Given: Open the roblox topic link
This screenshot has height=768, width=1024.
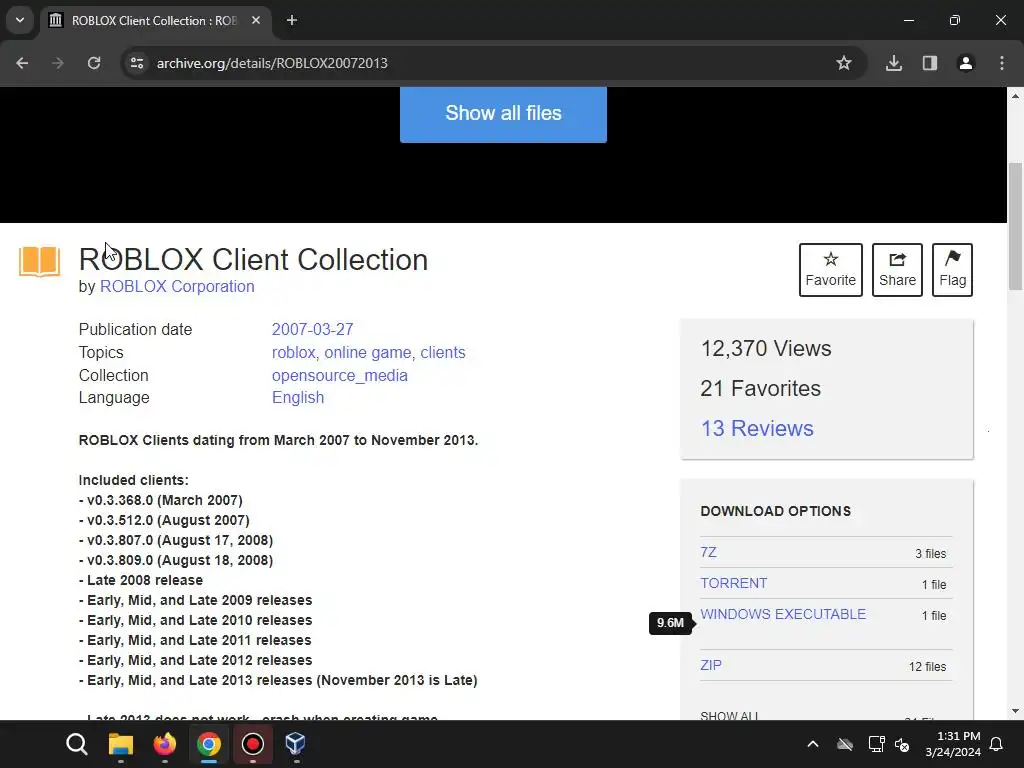Looking at the screenshot, I should pos(294,353).
